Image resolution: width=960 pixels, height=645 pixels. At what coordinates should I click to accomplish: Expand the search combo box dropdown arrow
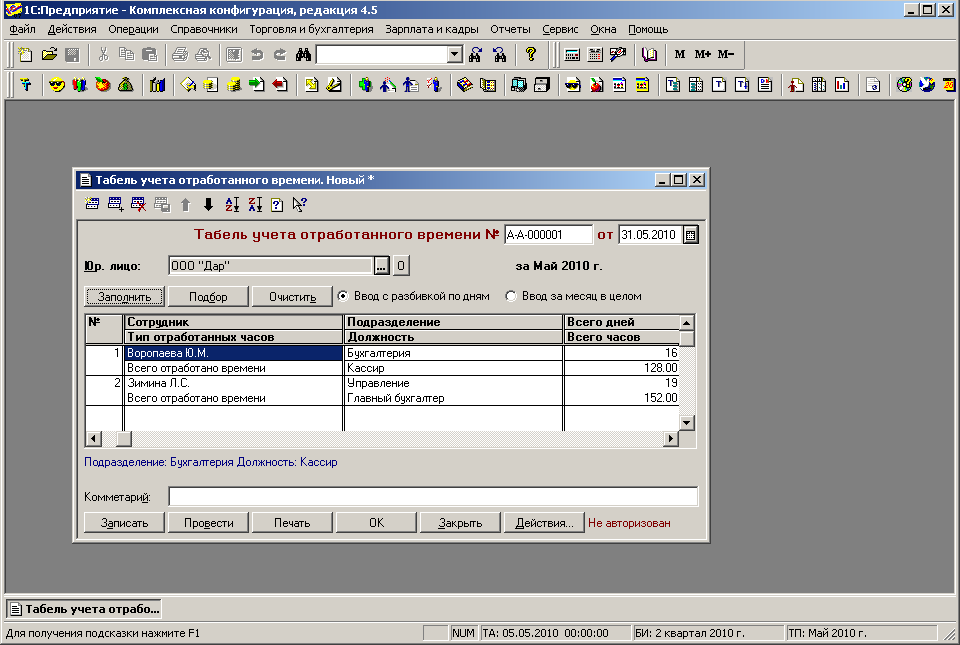tap(454, 54)
